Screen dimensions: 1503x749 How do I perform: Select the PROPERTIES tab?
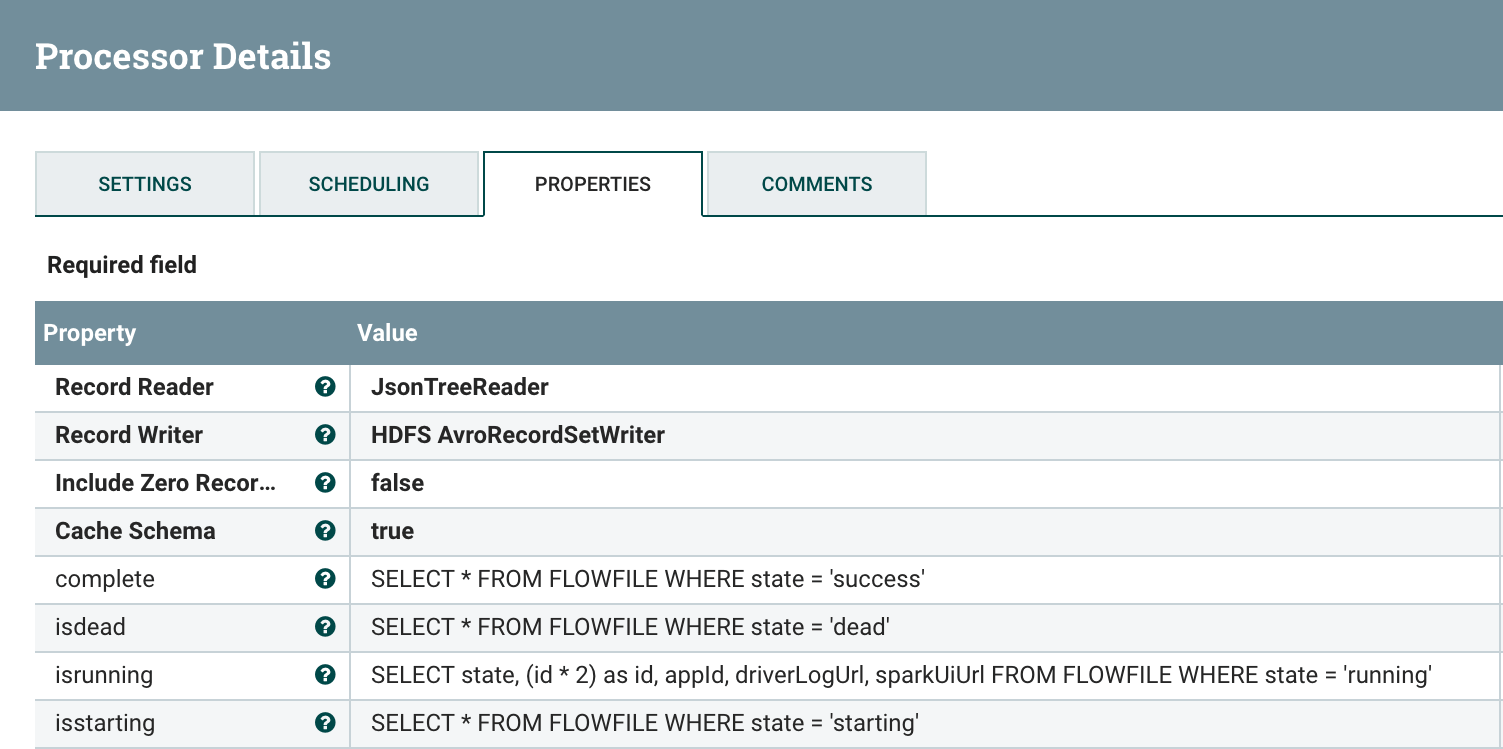point(593,184)
